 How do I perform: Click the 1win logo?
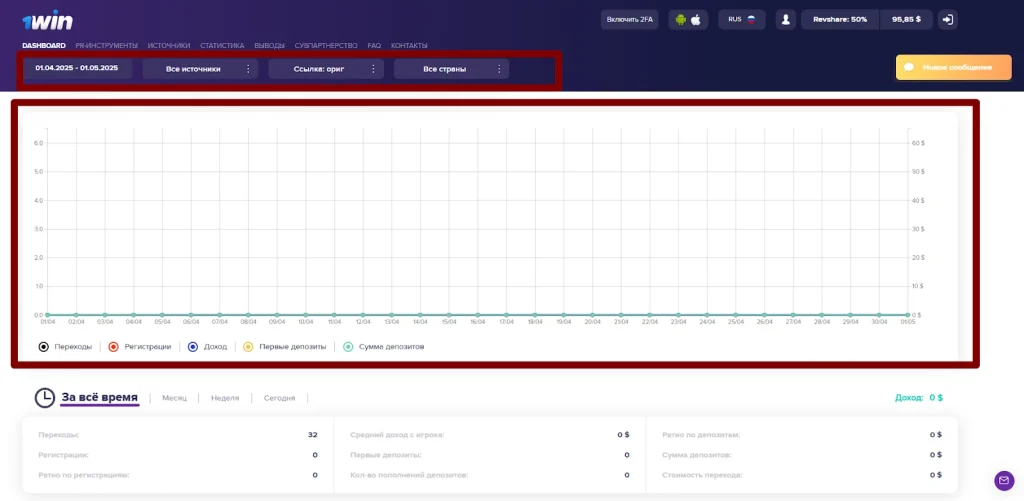pos(48,22)
